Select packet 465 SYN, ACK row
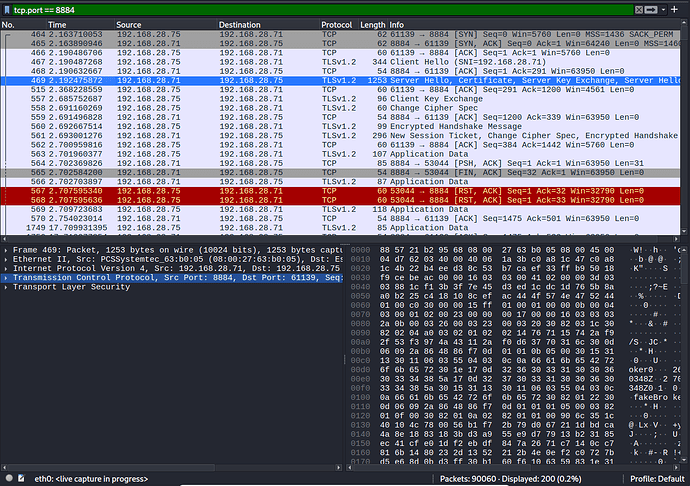 [340, 44]
